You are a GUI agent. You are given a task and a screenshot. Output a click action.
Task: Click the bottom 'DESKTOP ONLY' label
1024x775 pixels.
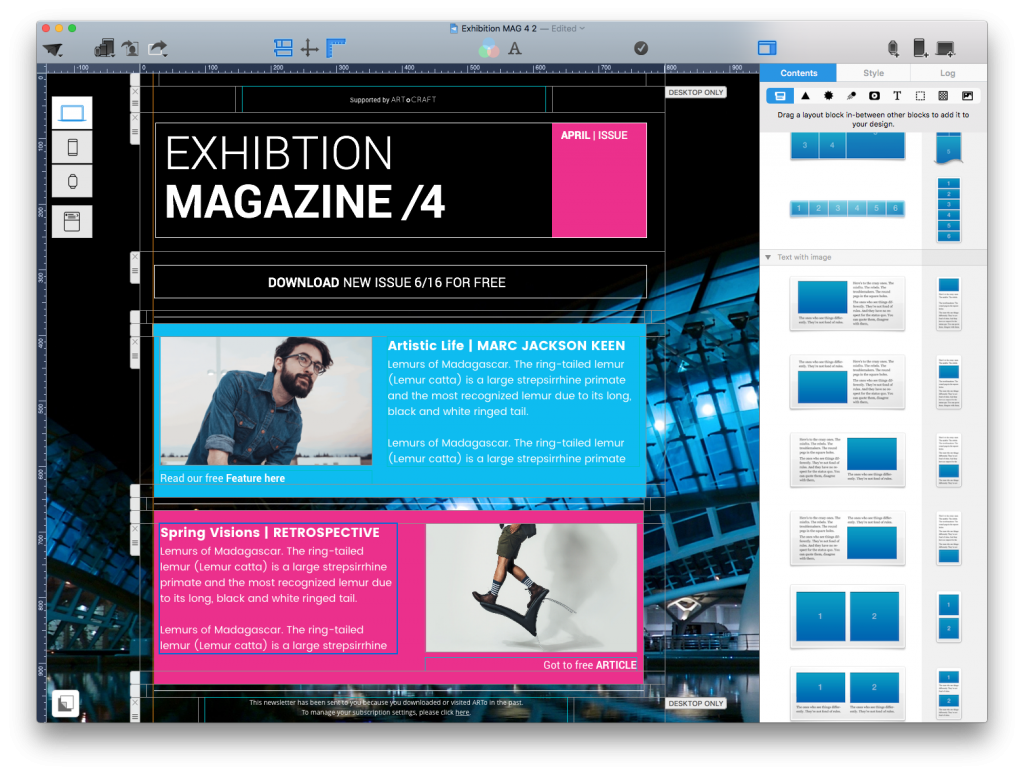pos(696,704)
